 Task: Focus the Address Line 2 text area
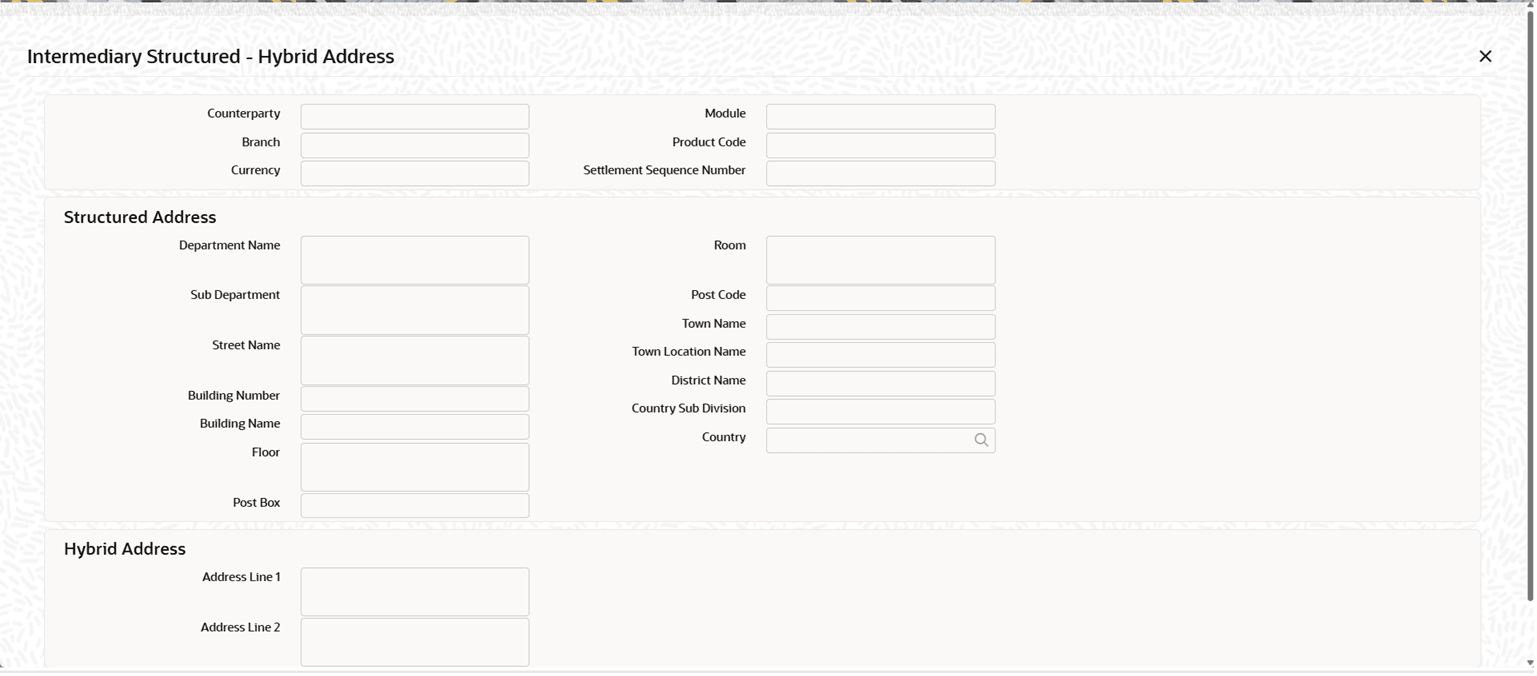(415, 642)
